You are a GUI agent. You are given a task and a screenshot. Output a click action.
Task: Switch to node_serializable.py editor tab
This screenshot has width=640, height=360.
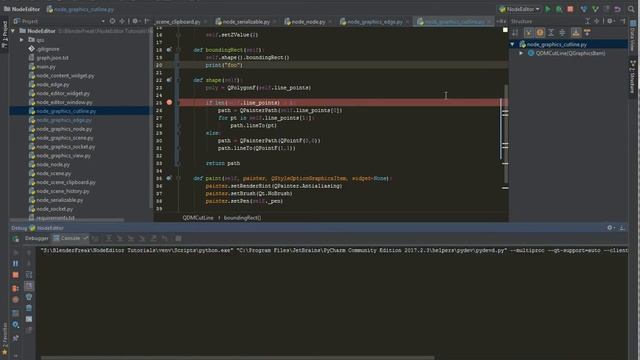[245, 22]
